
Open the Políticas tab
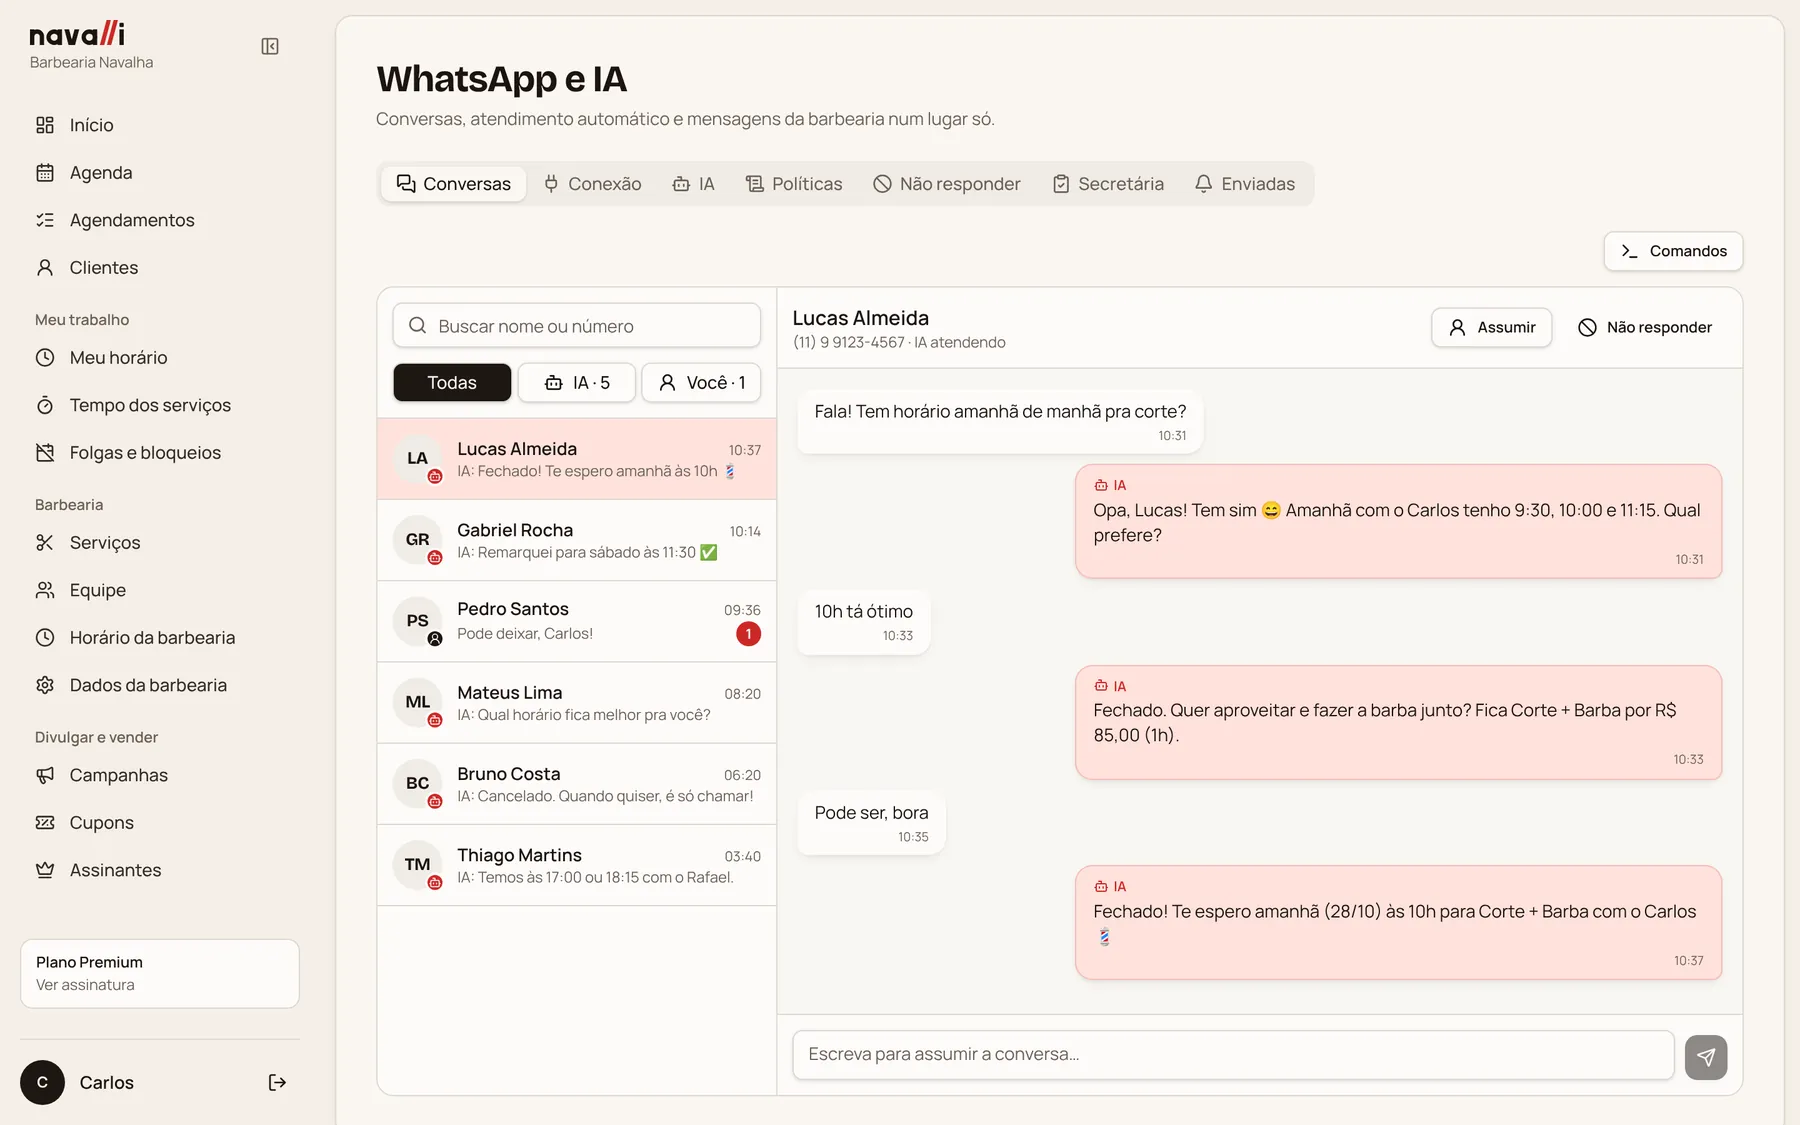(x=794, y=184)
